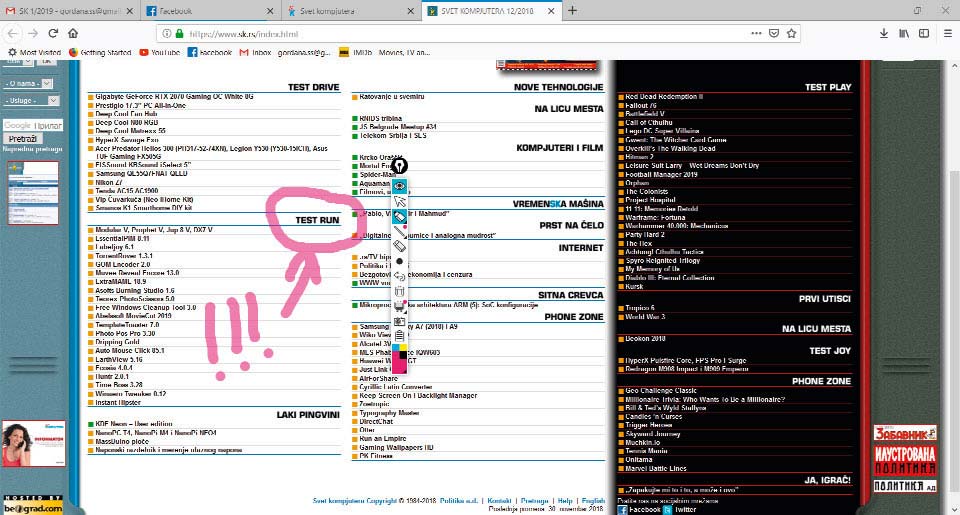Image resolution: width=960 pixels, height=515 pixels.
Task: Click the camera screenshot tool
Action: pyautogui.click(x=399, y=321)
